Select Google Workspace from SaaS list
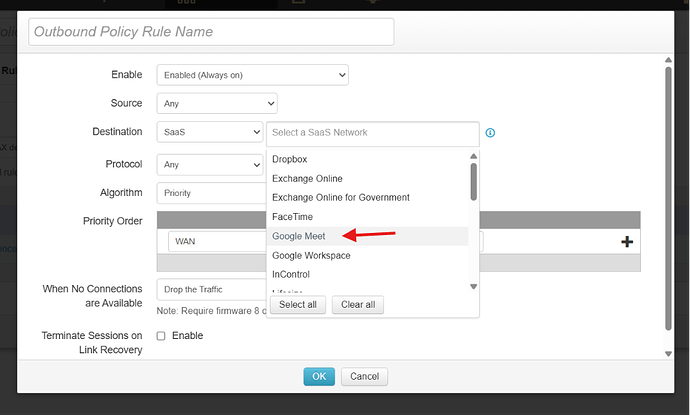Viewport: 690px width, 415px height. (x=367, y=256)
